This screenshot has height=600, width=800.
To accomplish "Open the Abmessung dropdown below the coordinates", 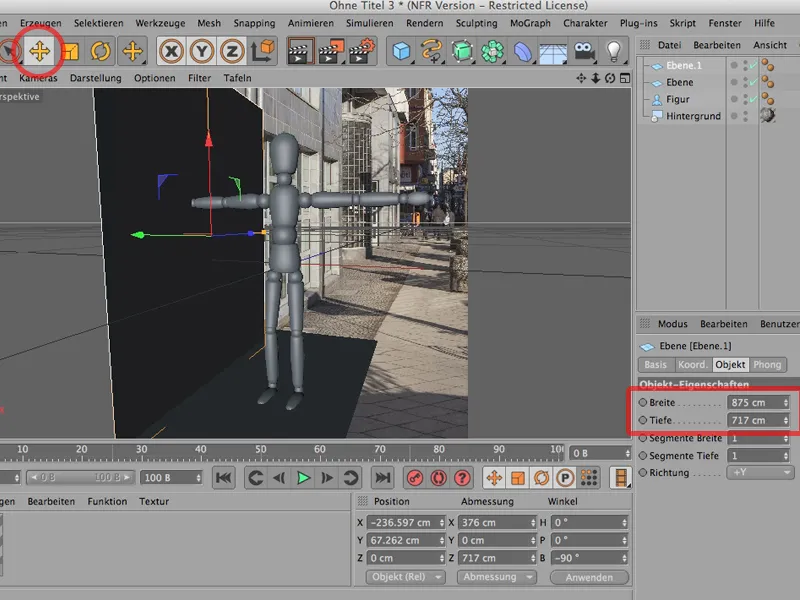I will coord(497,577).
